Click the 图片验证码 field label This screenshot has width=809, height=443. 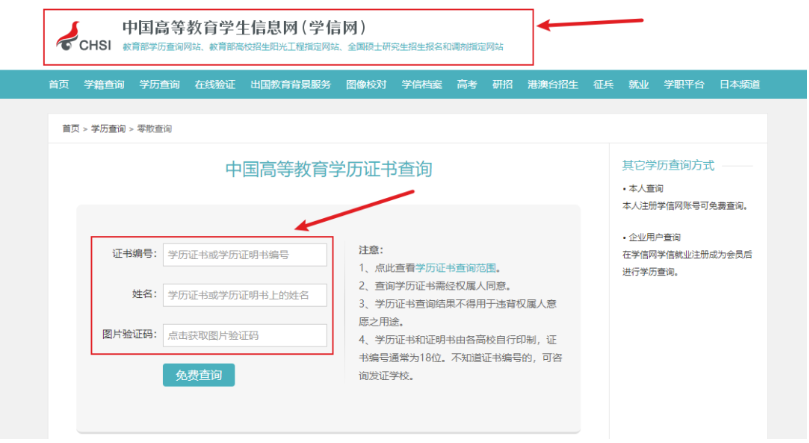130,334
